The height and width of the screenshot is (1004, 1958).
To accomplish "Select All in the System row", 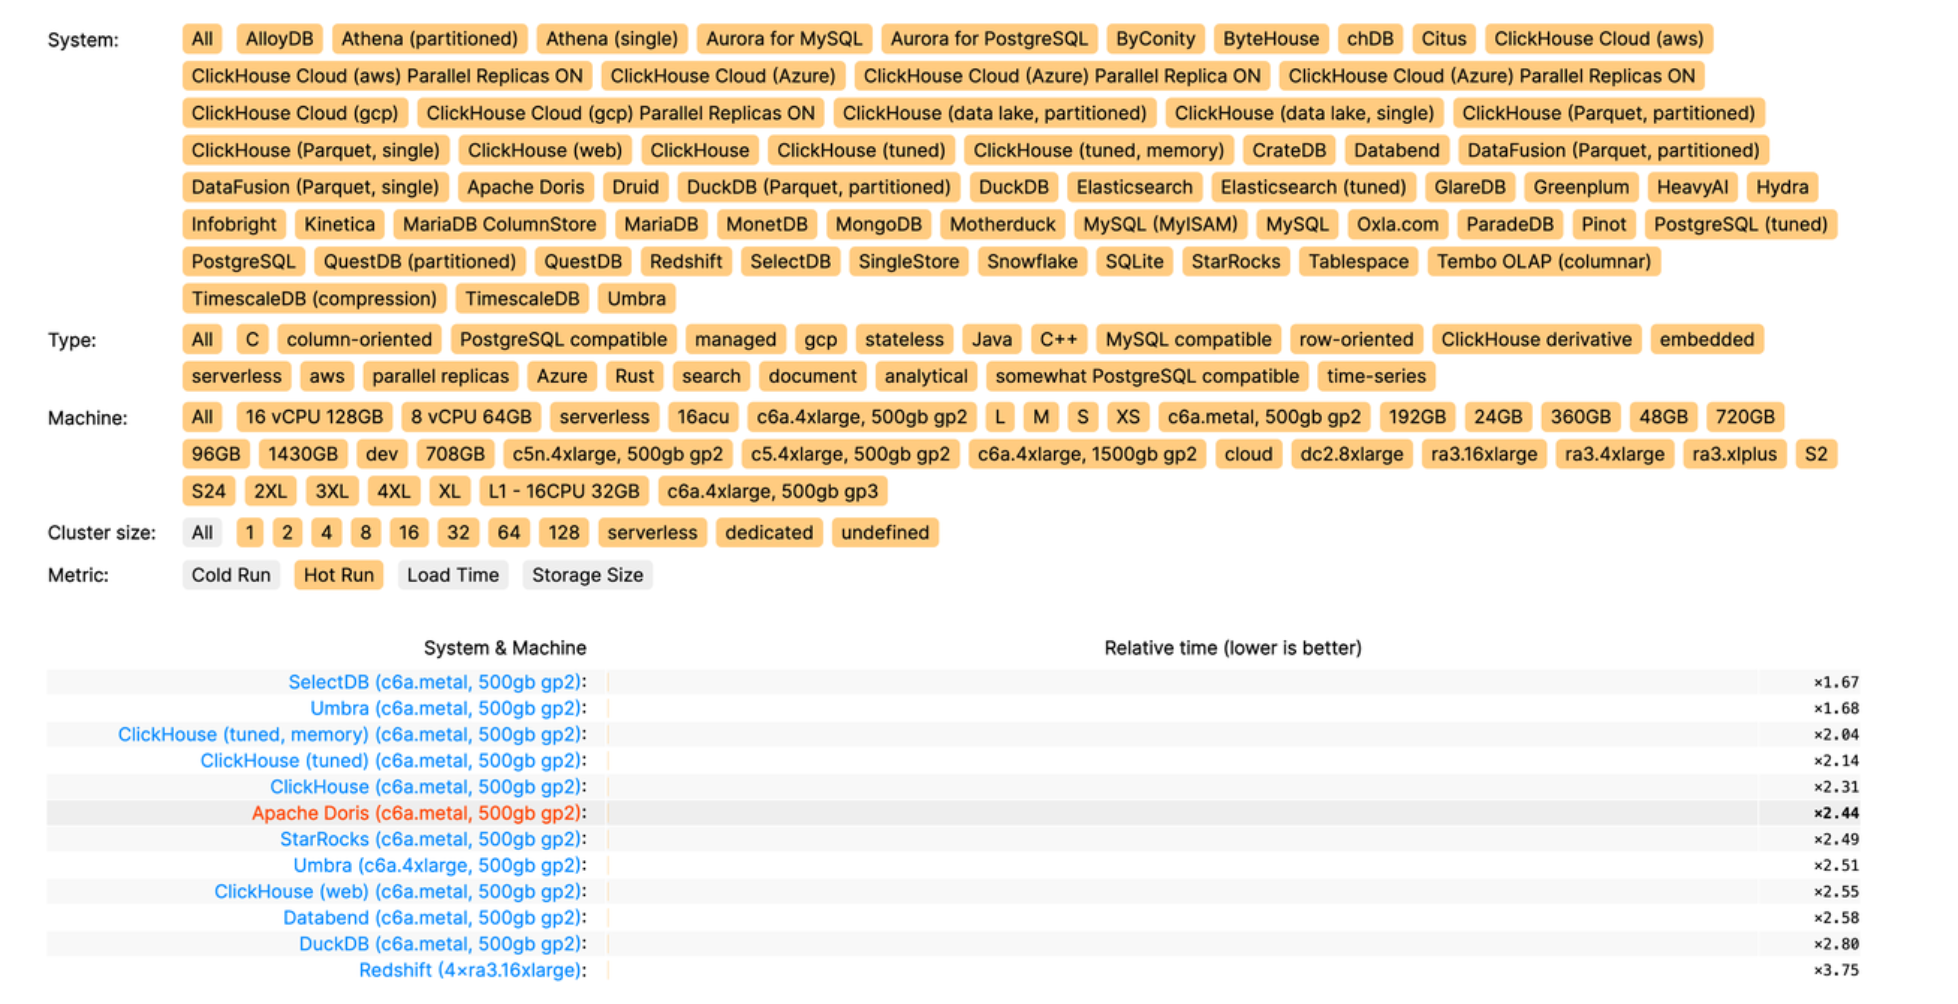I will point(202,39).
